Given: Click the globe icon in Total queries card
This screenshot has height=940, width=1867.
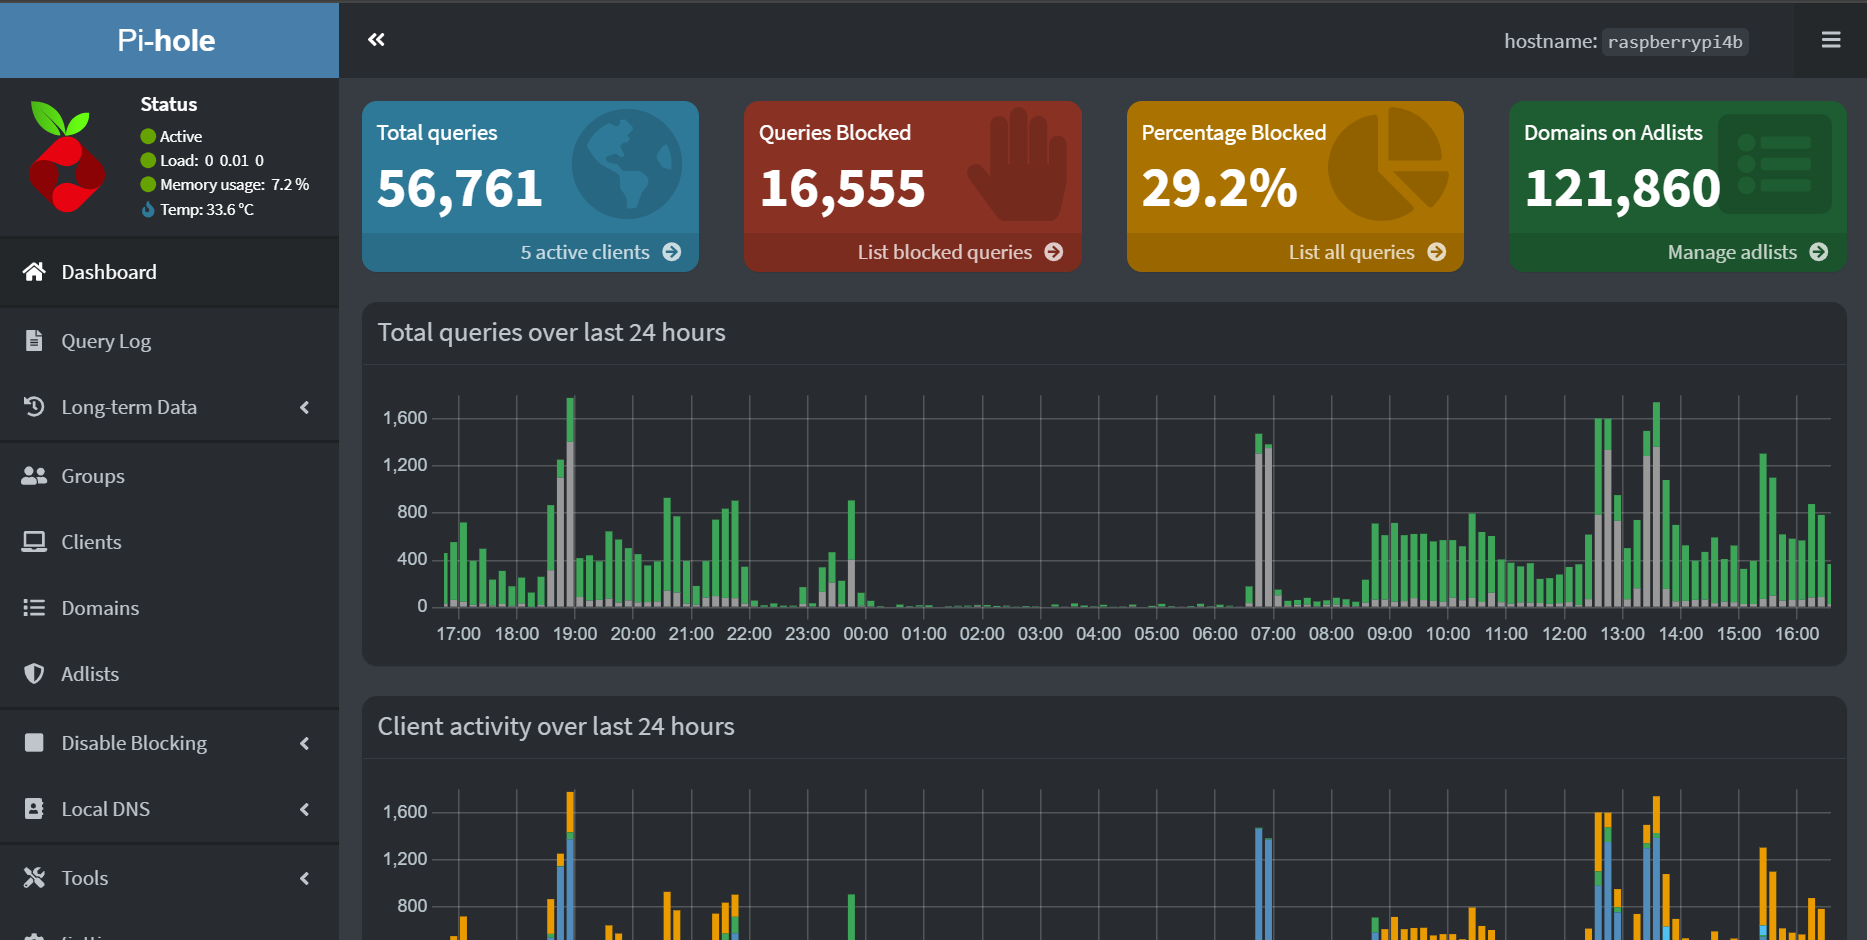Looking at the screenshot, I should pyautogui.click(x=627, y=164).
